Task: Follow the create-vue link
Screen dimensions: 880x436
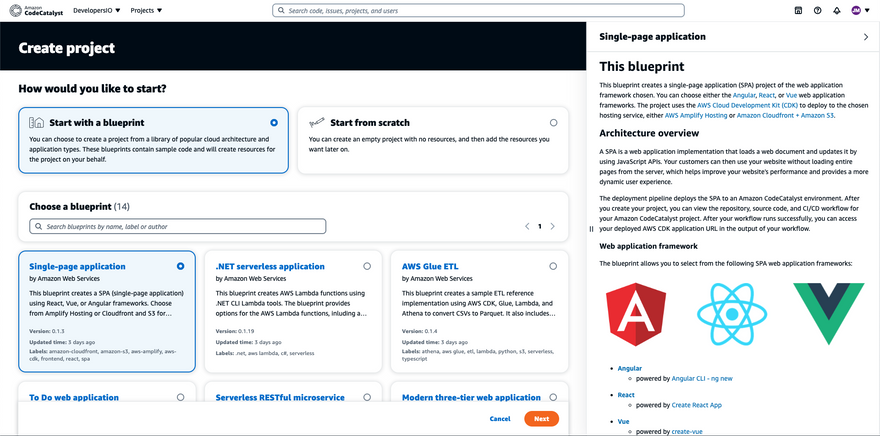Action: pos(687,432)
